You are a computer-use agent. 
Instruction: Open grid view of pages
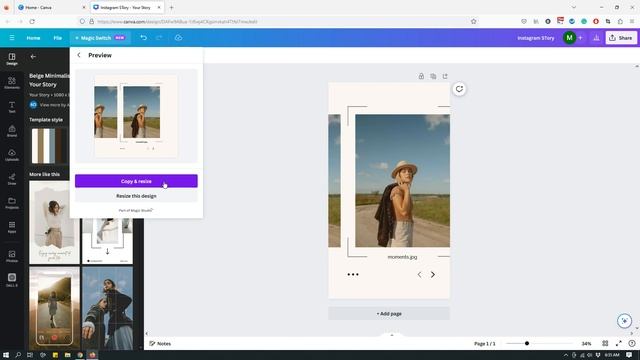pos(605,343)
